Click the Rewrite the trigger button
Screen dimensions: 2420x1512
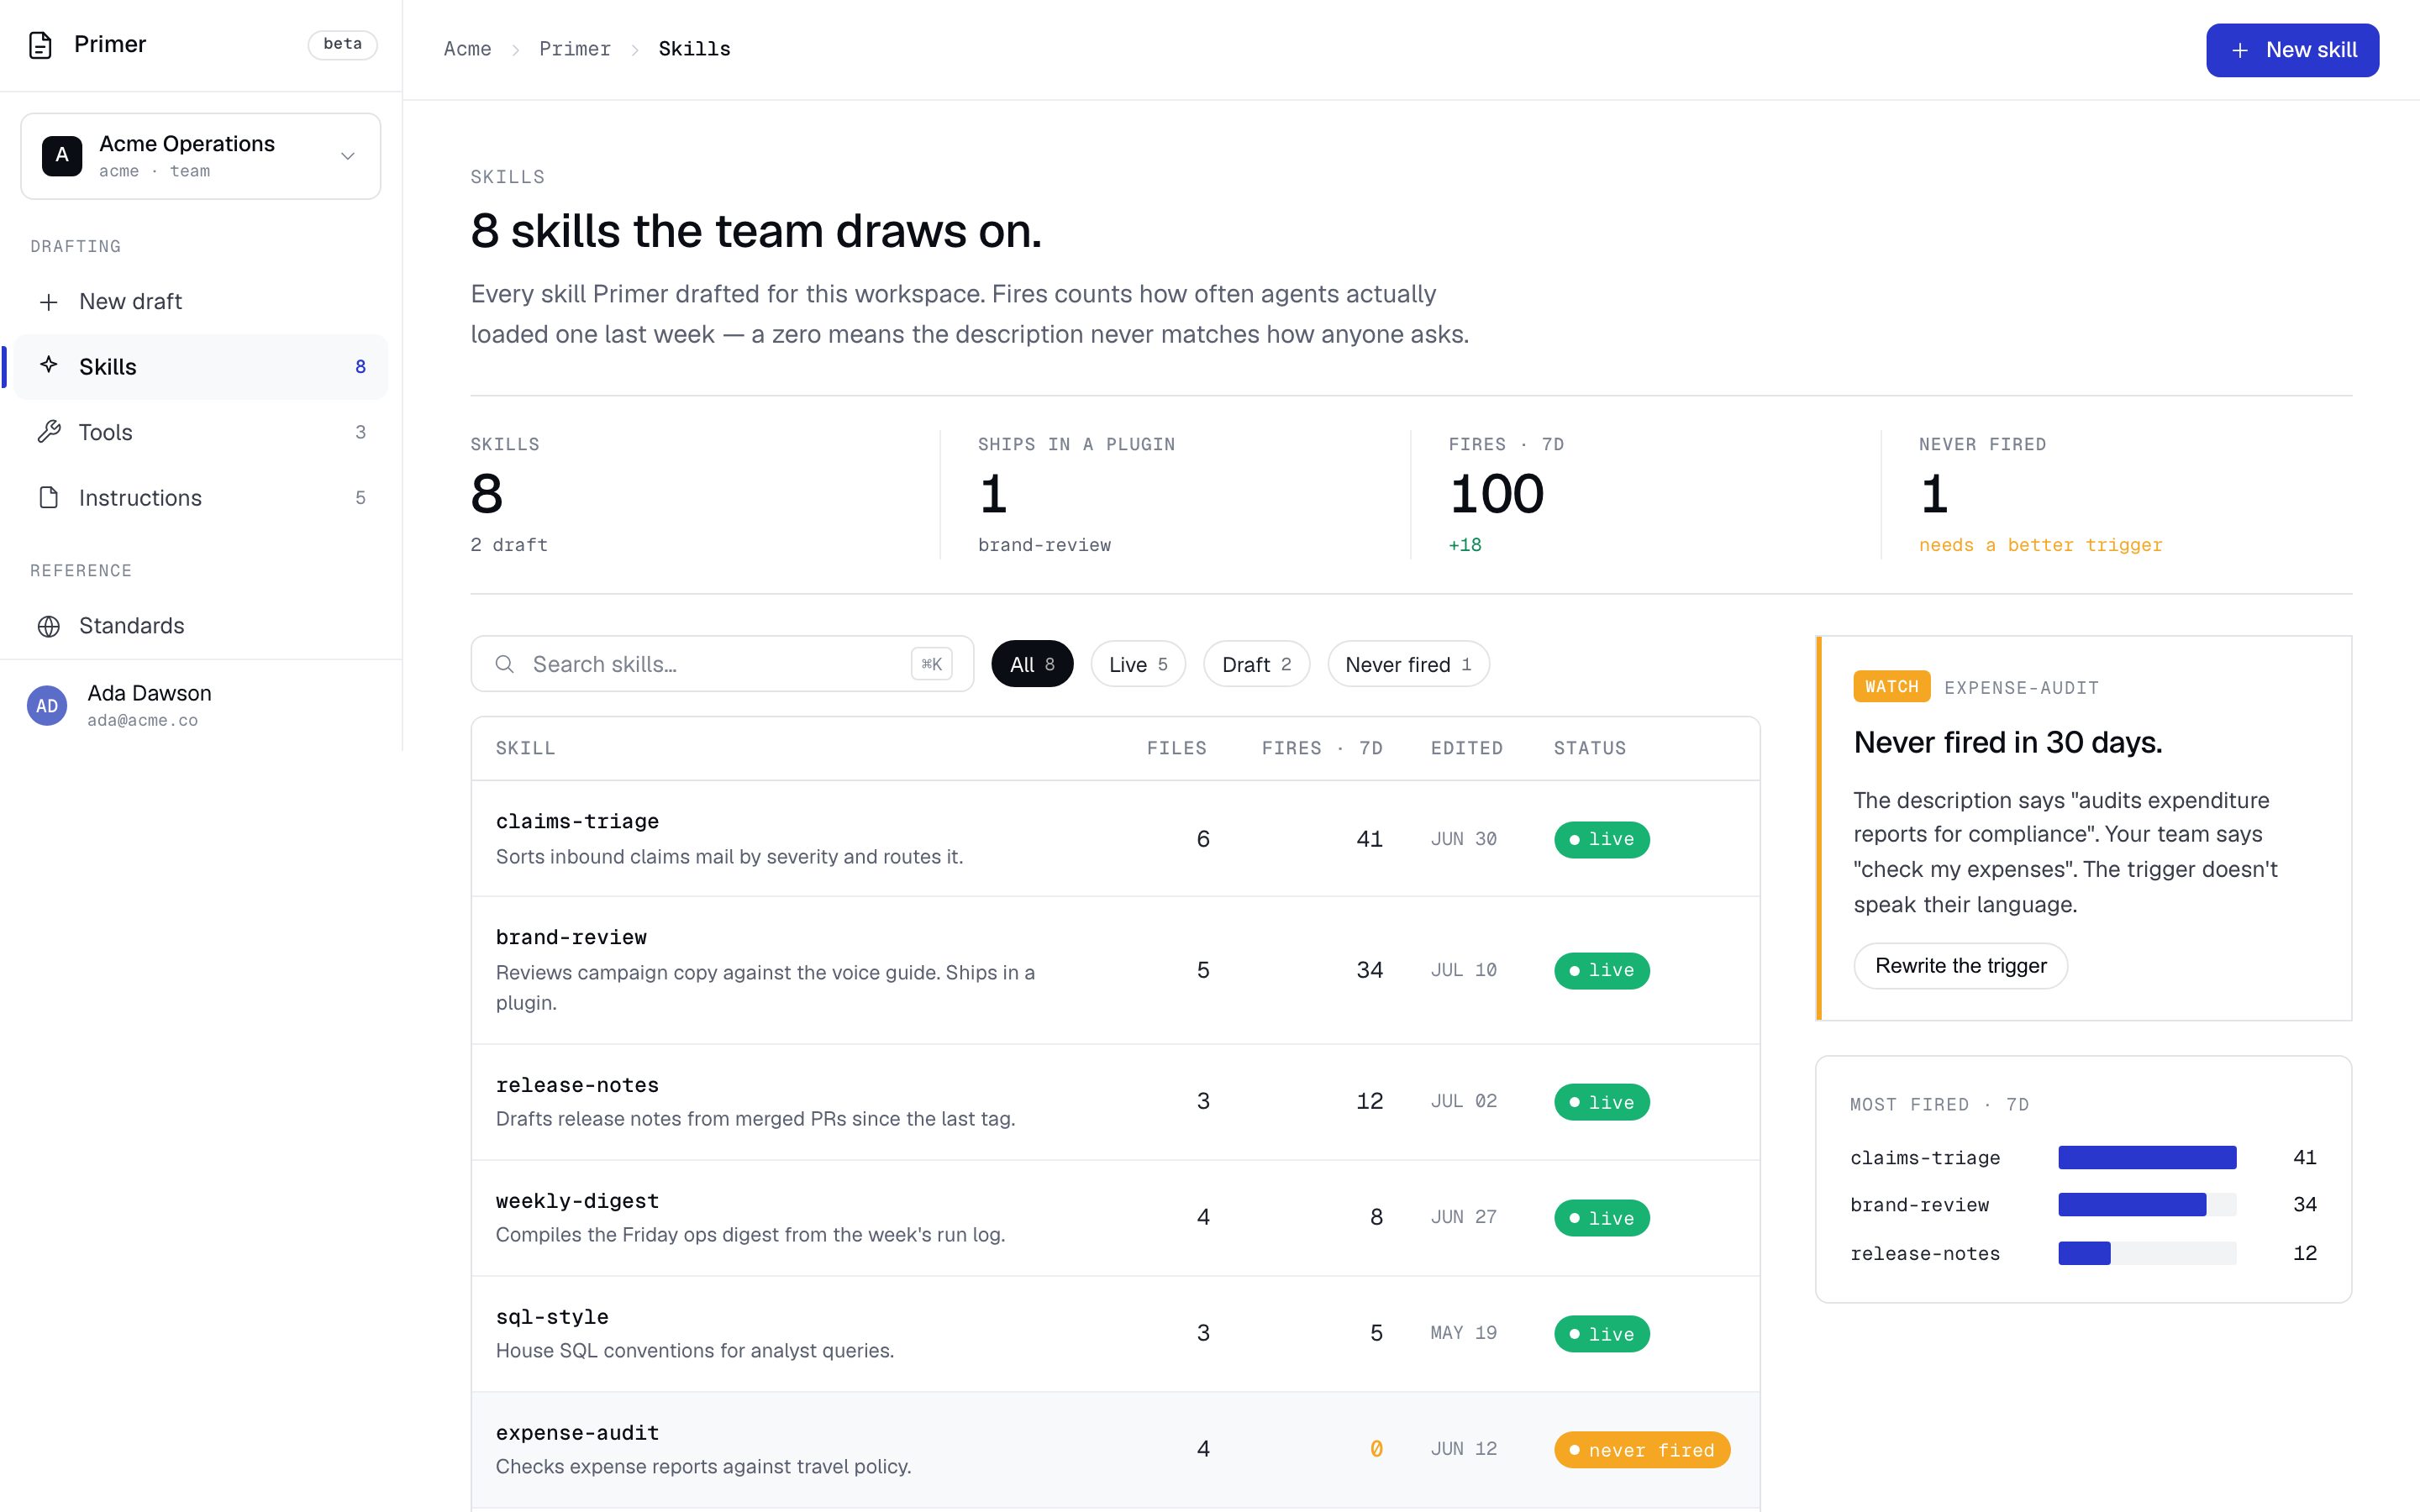point(1960,966)
